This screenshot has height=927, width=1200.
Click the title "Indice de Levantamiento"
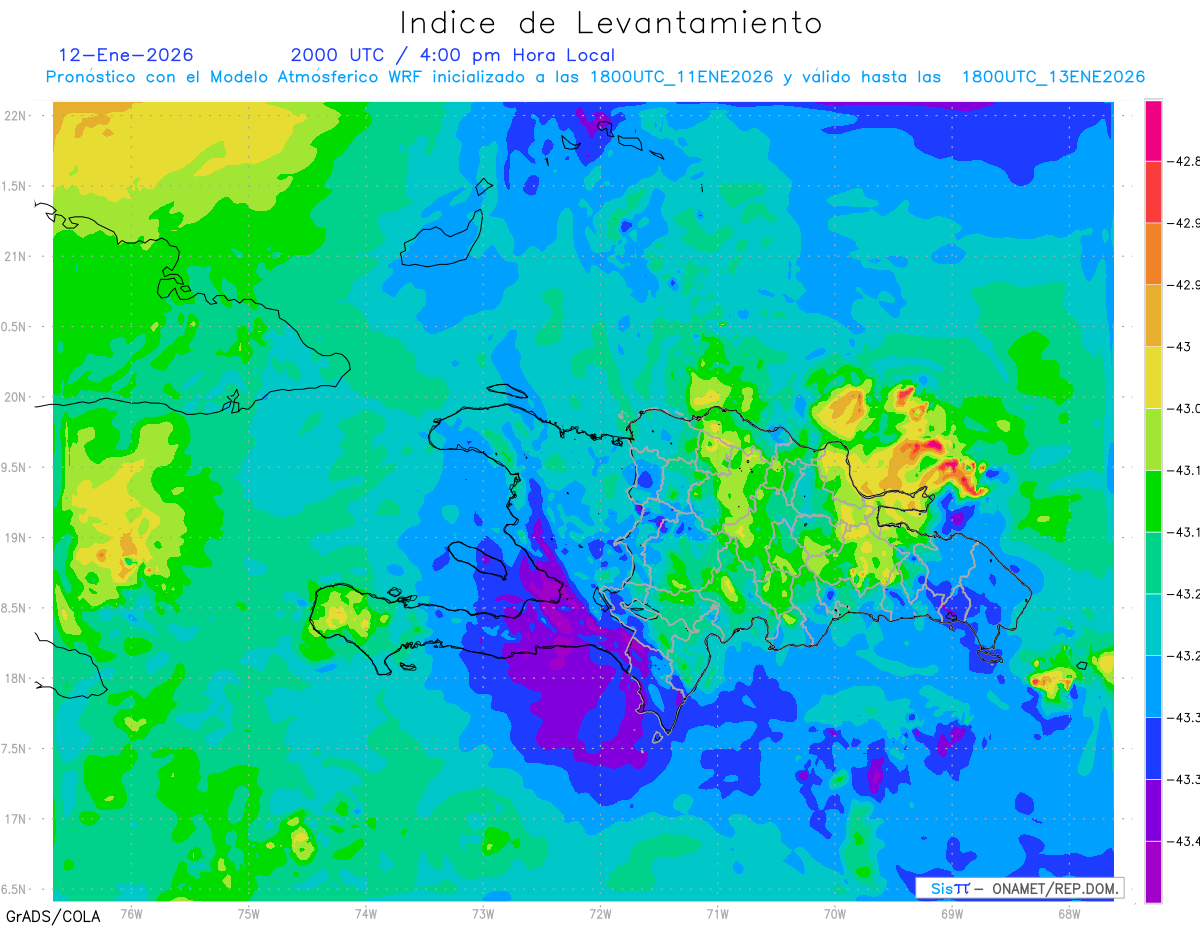tap(611, 23)
